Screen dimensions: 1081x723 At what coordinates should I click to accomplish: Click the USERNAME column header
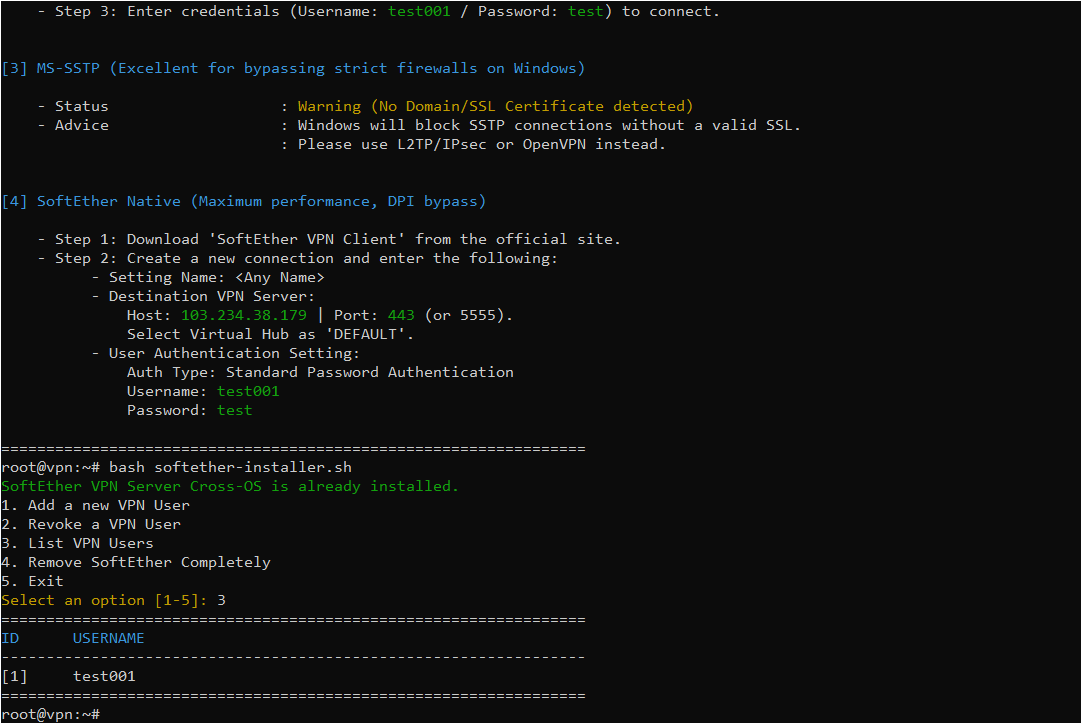click(x=108, y=637)
